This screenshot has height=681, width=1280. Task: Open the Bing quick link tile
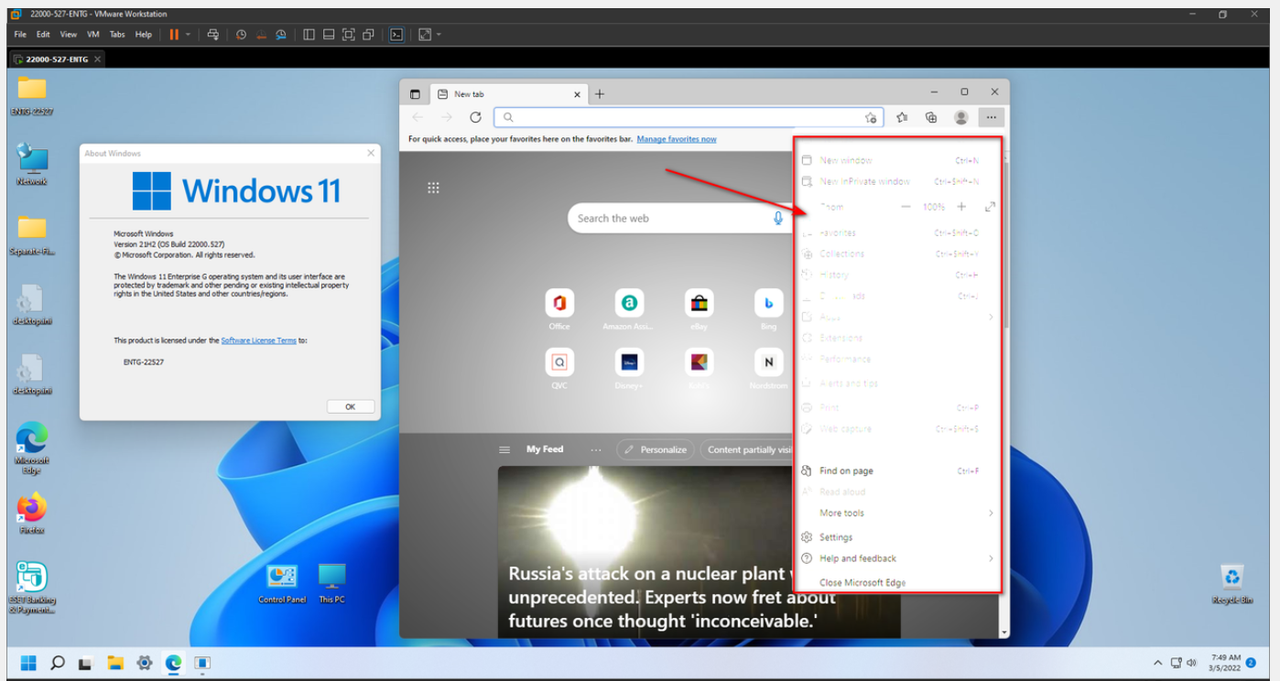coord(769,303)
